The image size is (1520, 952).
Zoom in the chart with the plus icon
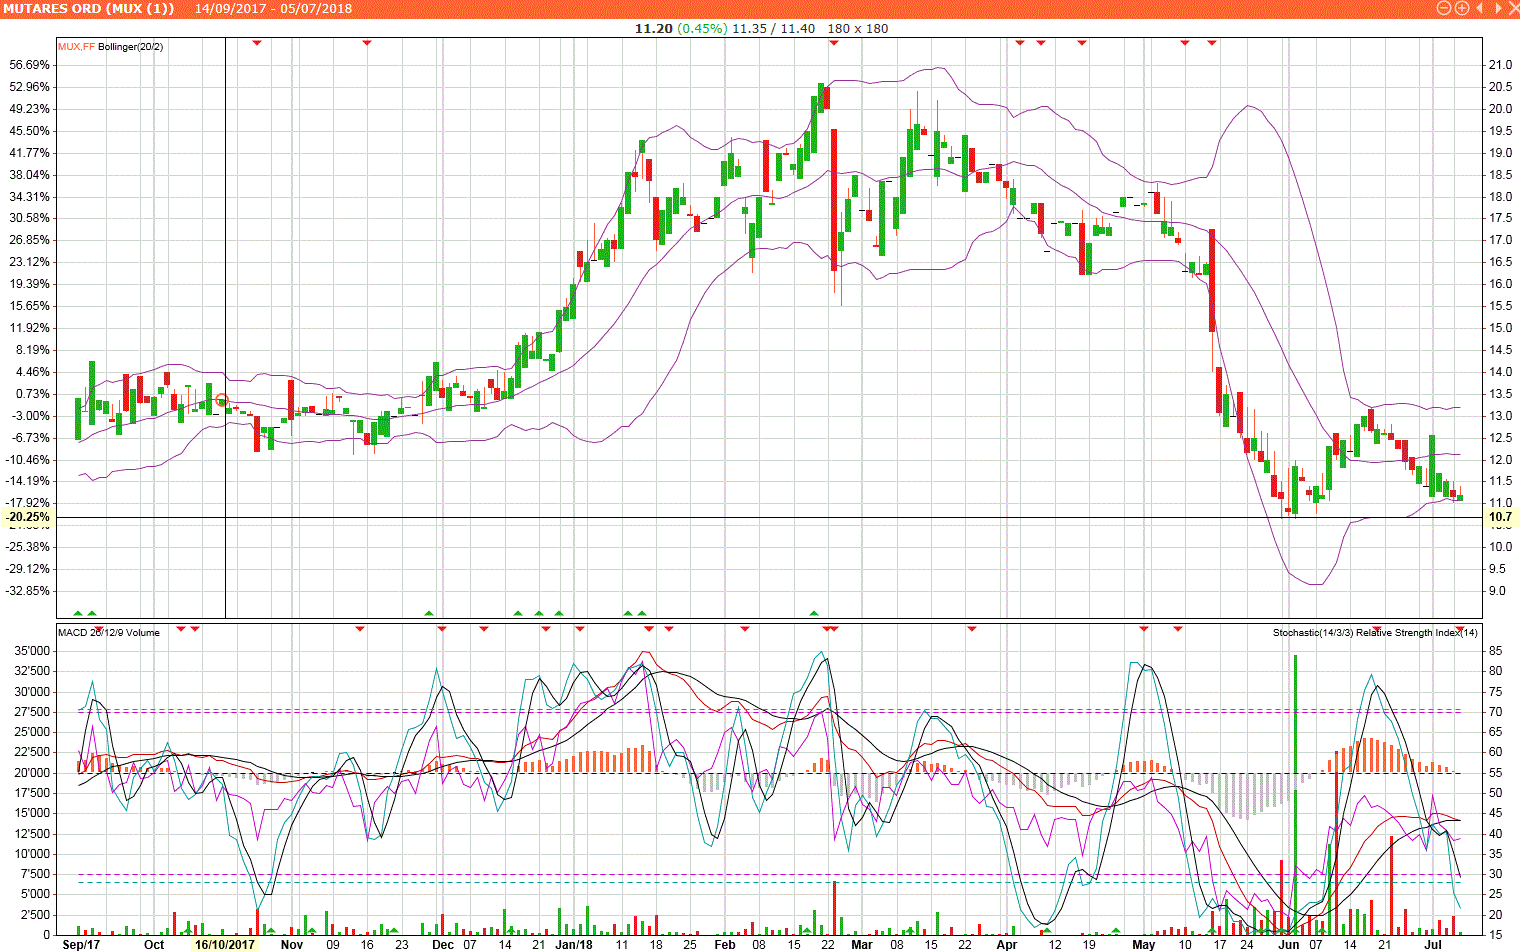1462,8
